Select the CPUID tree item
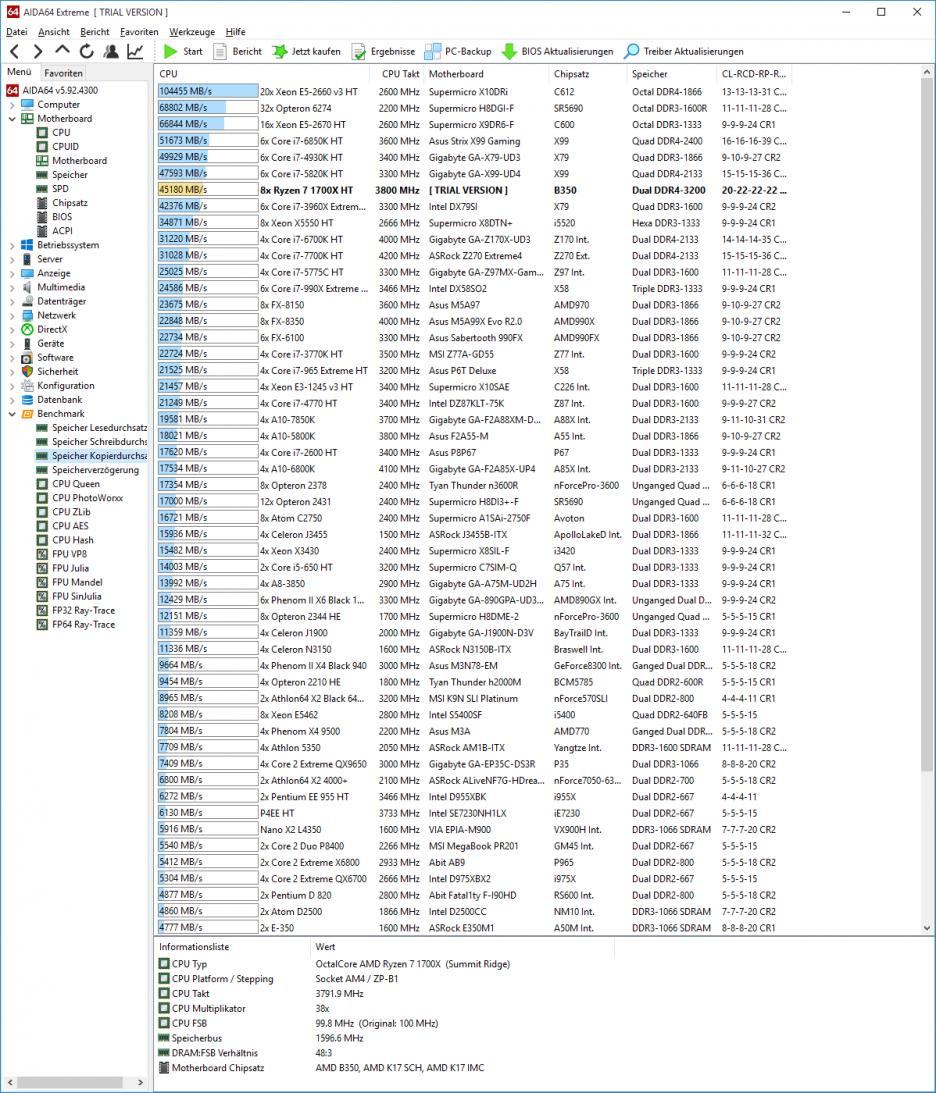936x1093 pixels. coord(58,146)
